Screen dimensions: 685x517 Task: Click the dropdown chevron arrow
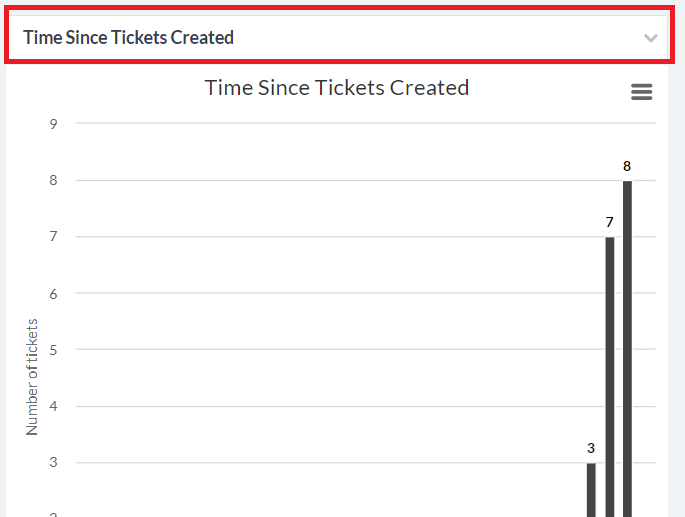coord(650,38)
